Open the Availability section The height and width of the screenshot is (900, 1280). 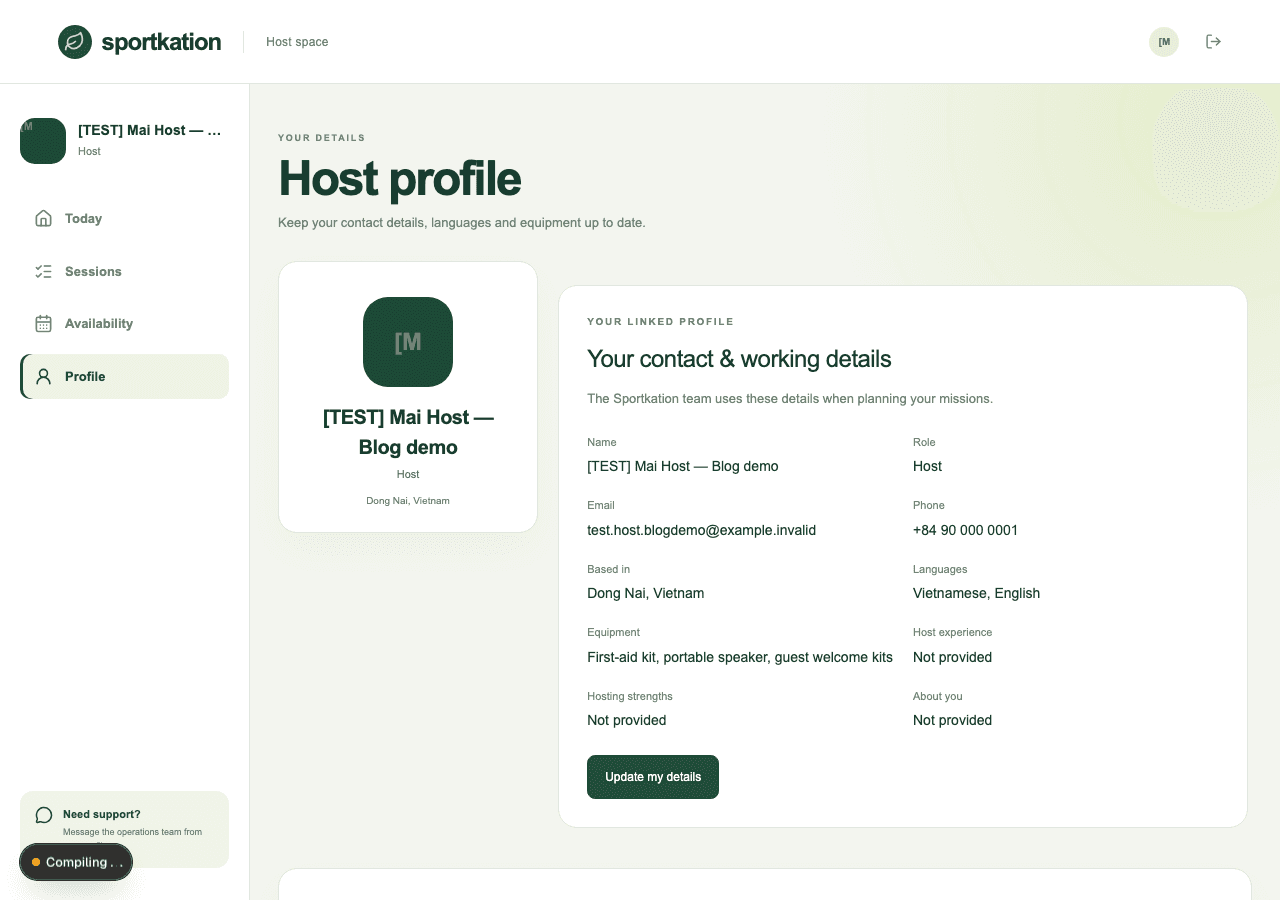coord(124,324)
